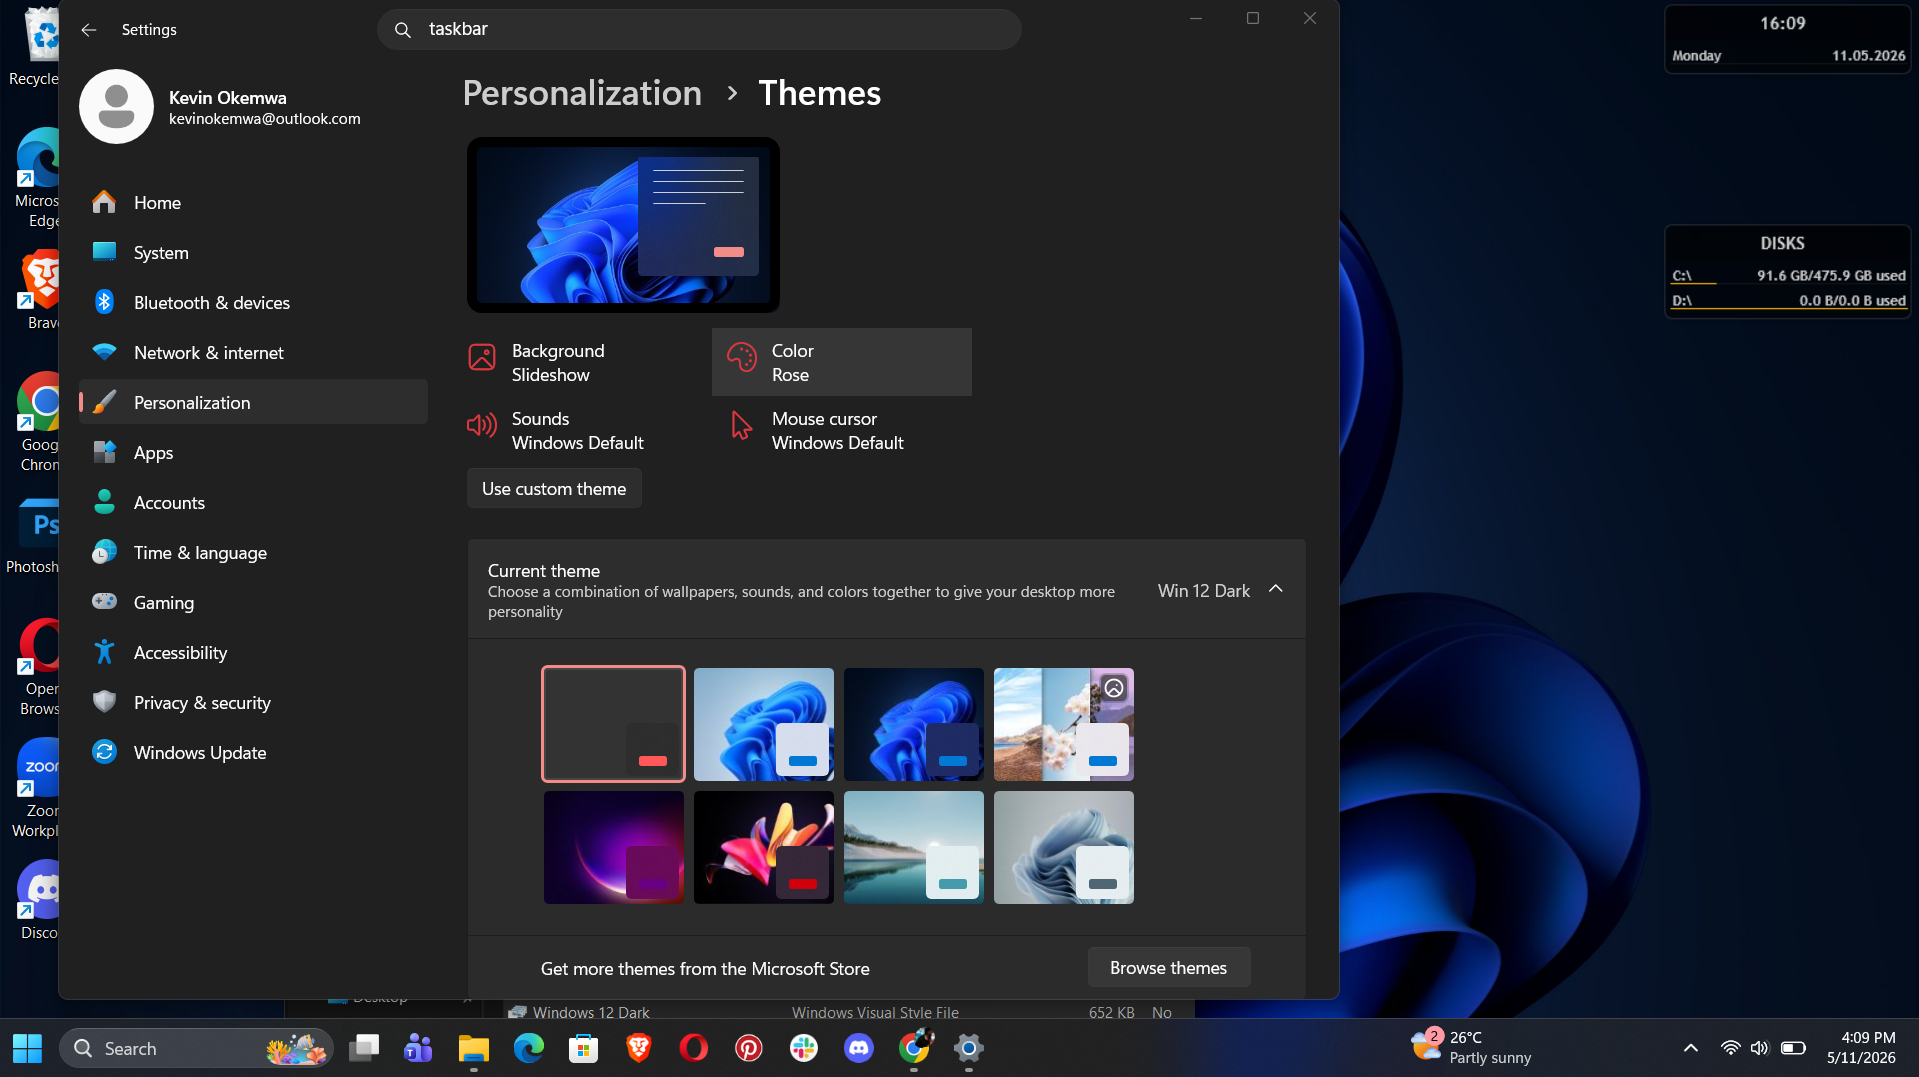Launch Opera browser from the taskbar

tap(693, 1048)
